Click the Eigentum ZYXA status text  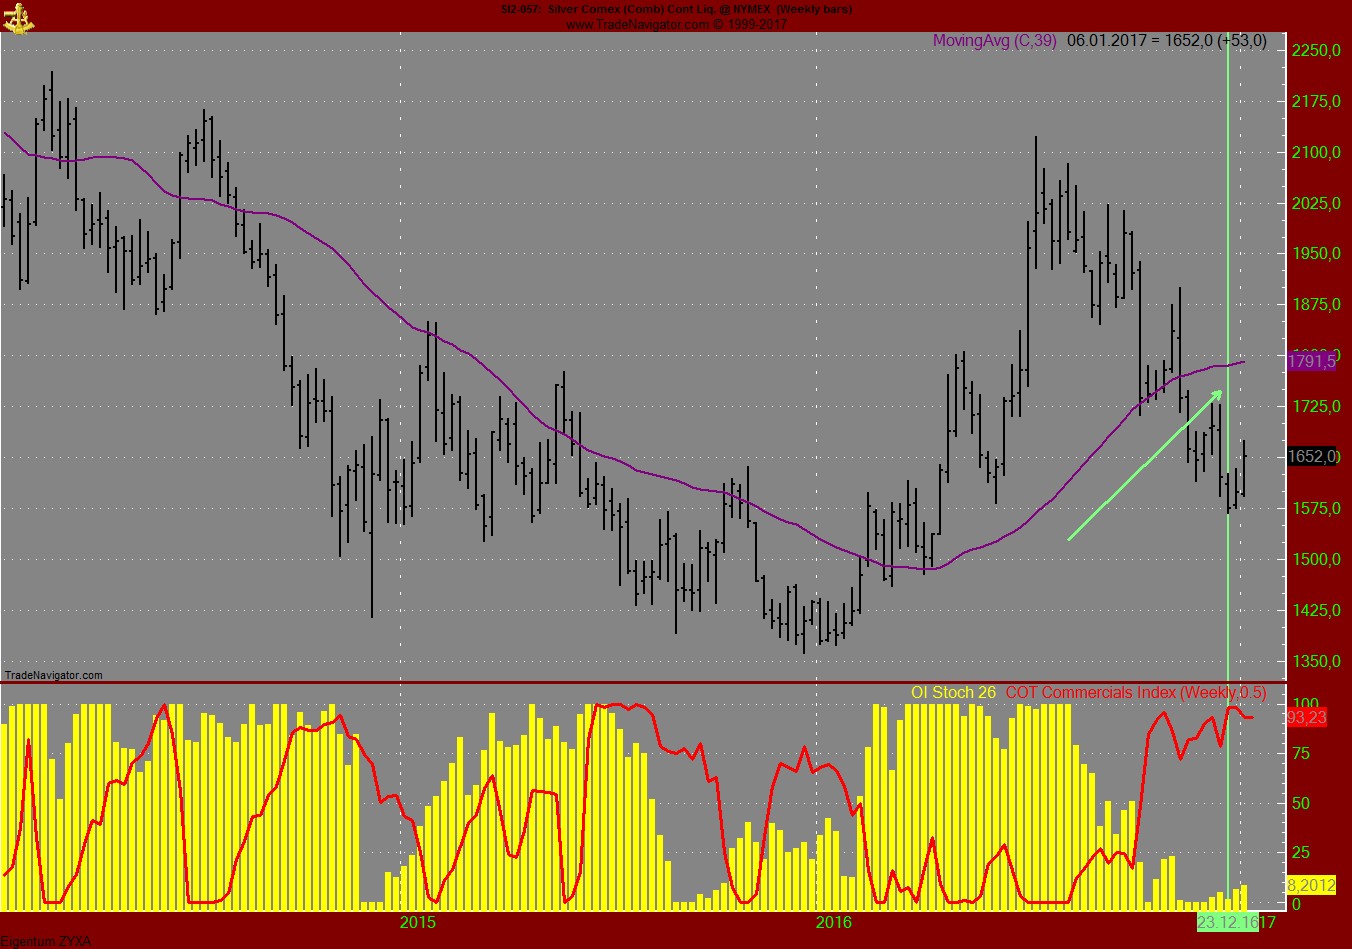click(x=45, y=941)
